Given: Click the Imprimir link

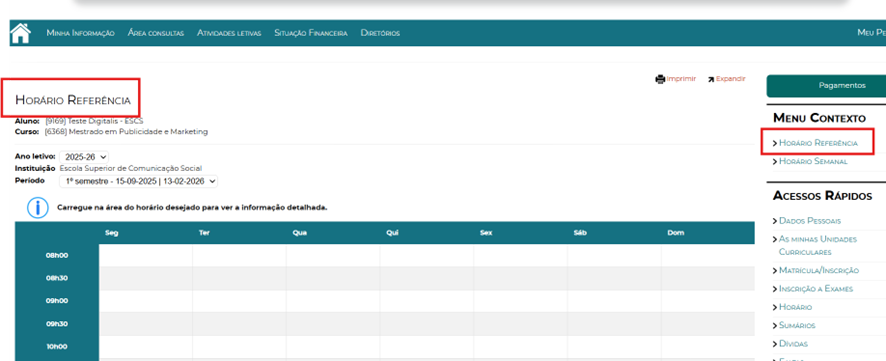Looking at the screenshot, I should (x=681, y=79).
